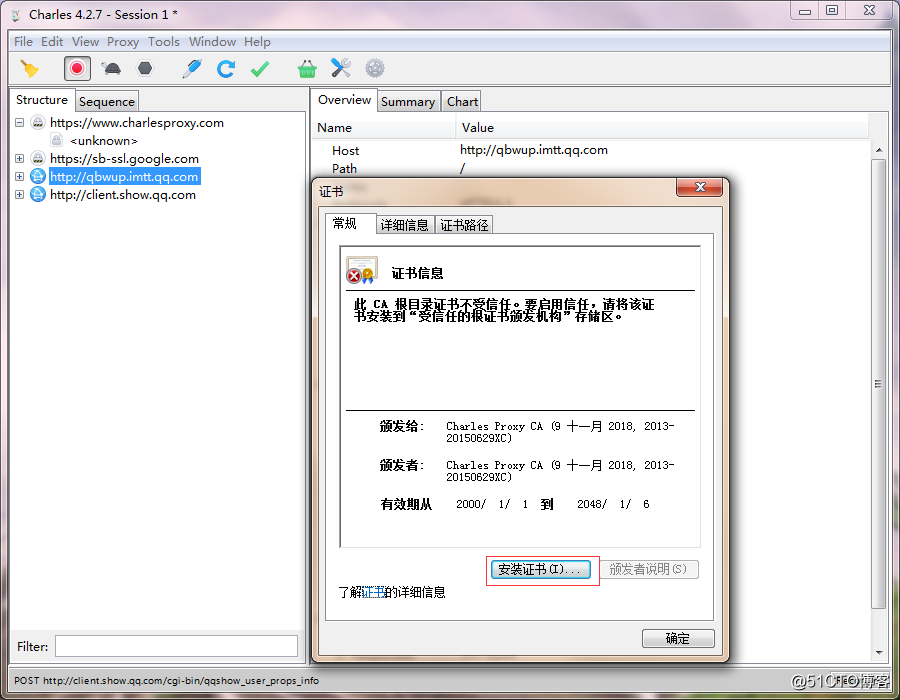Screen dimensions: 900x700
Task: Click lock icon beside sb-ssl.google.com
Action: (38, 158)
